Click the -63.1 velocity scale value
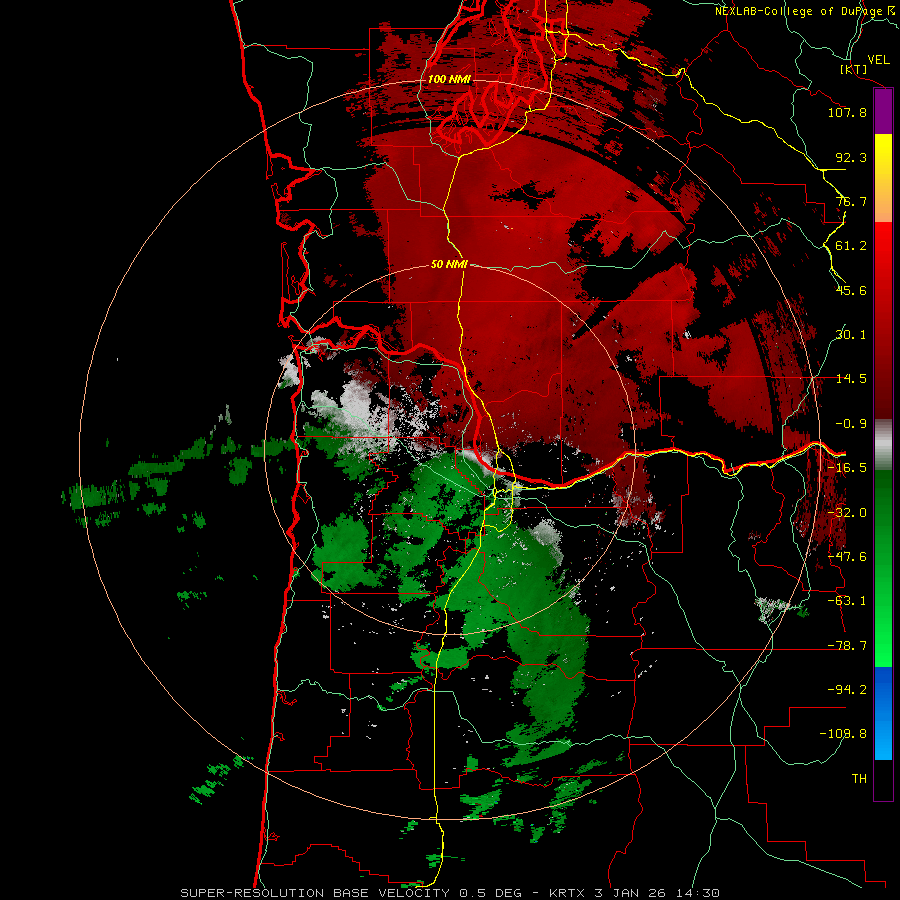 847,601
